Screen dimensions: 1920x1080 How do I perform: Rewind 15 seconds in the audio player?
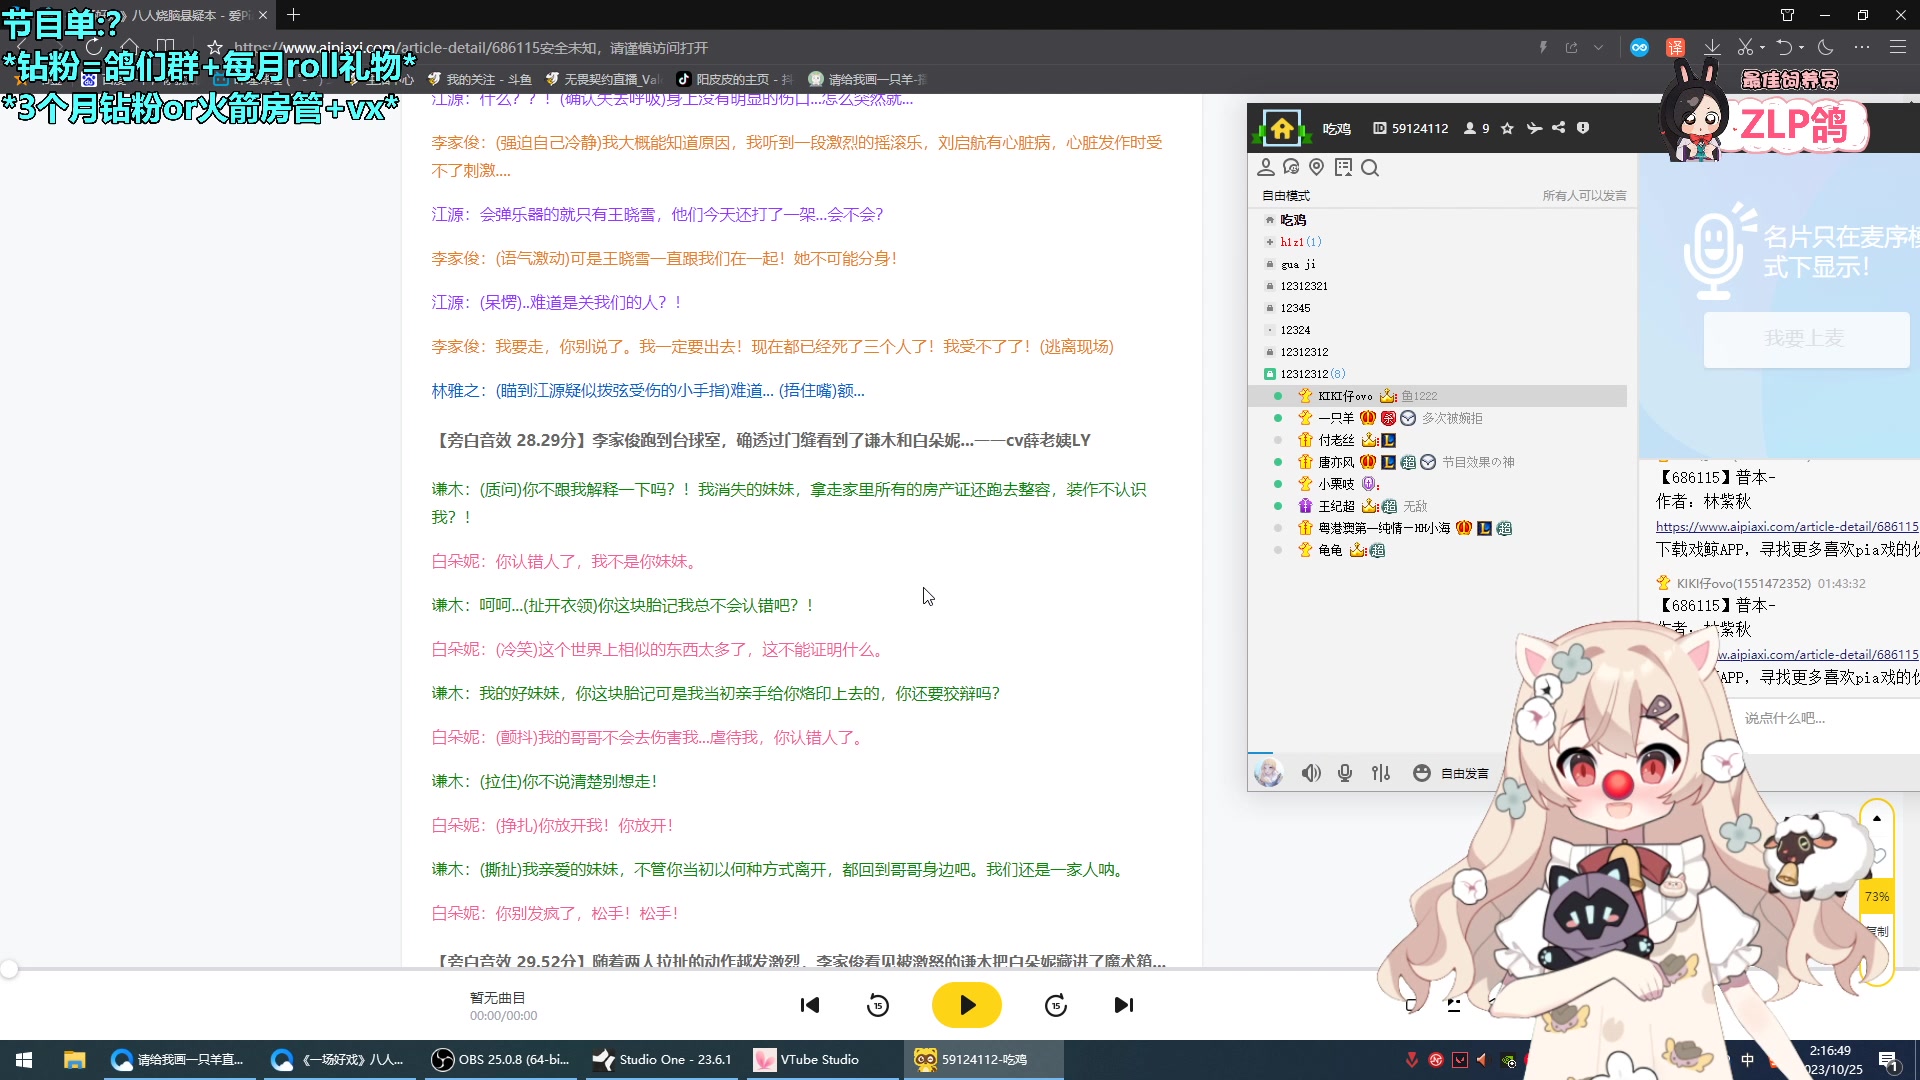[x=878, y=1005]
